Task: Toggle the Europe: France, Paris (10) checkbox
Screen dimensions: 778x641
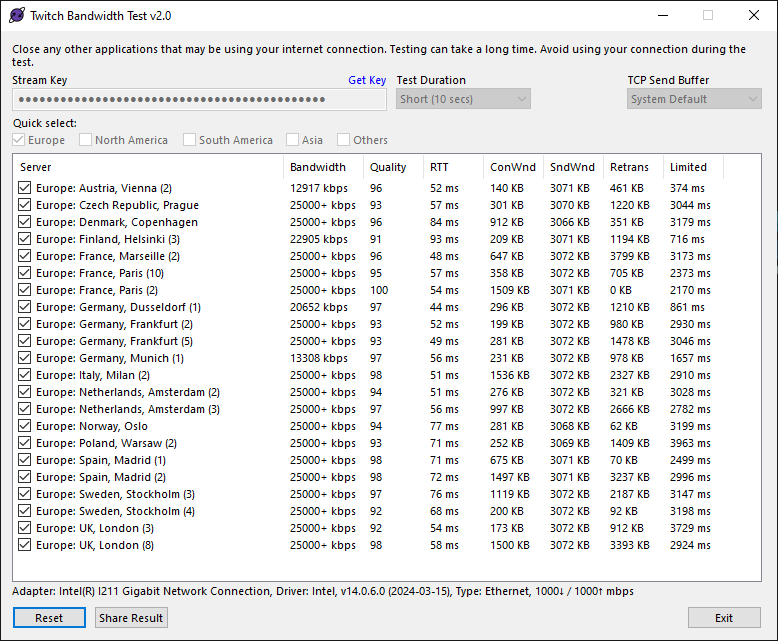Action: [x=25, y=273]
